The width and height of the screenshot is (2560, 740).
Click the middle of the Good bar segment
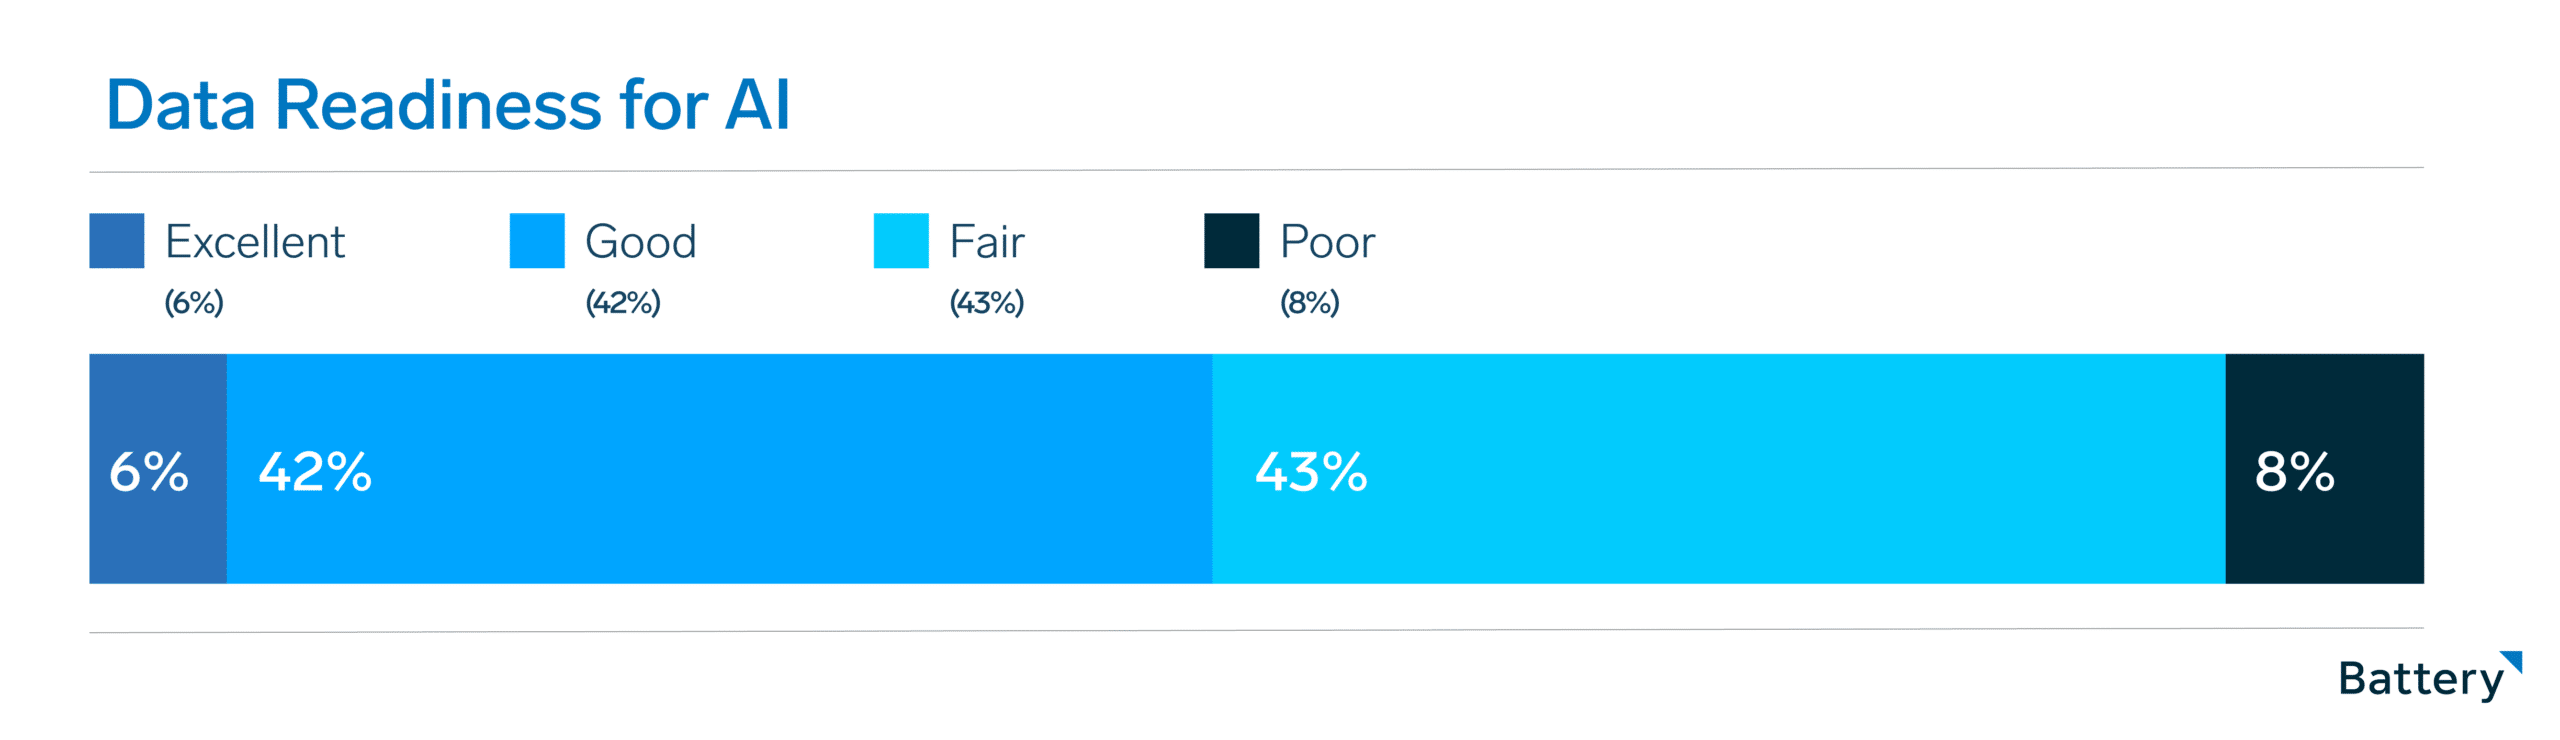tap(719, 468)
